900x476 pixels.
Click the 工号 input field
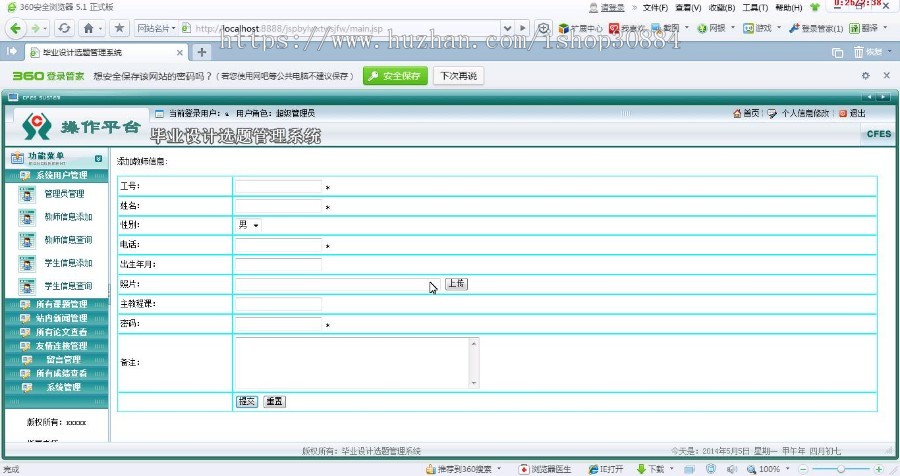coord(278,187)
